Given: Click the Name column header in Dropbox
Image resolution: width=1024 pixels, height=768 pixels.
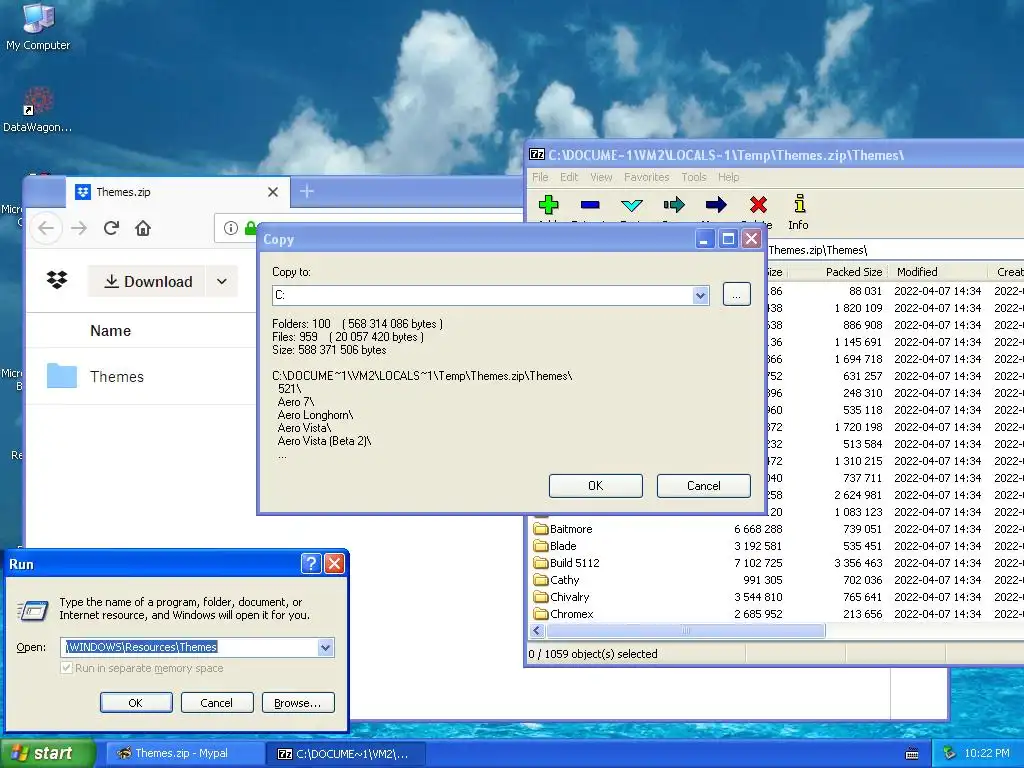Looking at the screenshot, I should click(110, 331).
